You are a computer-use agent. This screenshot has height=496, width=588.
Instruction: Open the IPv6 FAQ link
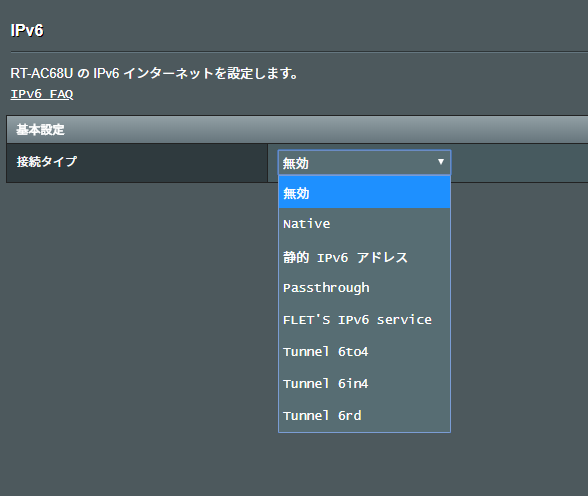(x=42, y=94)
